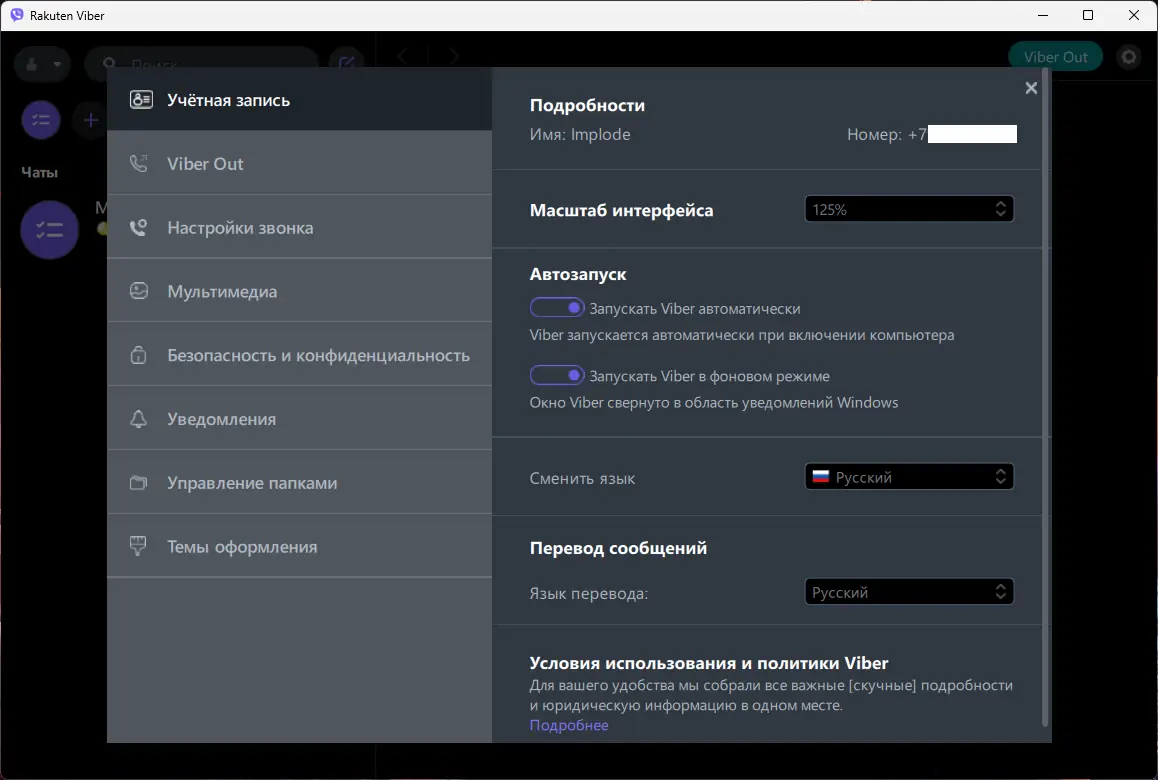The height and width of the screenshot is (780, 1158).
Task: Close the settings dialog with the X
Action: point(1031,88)
